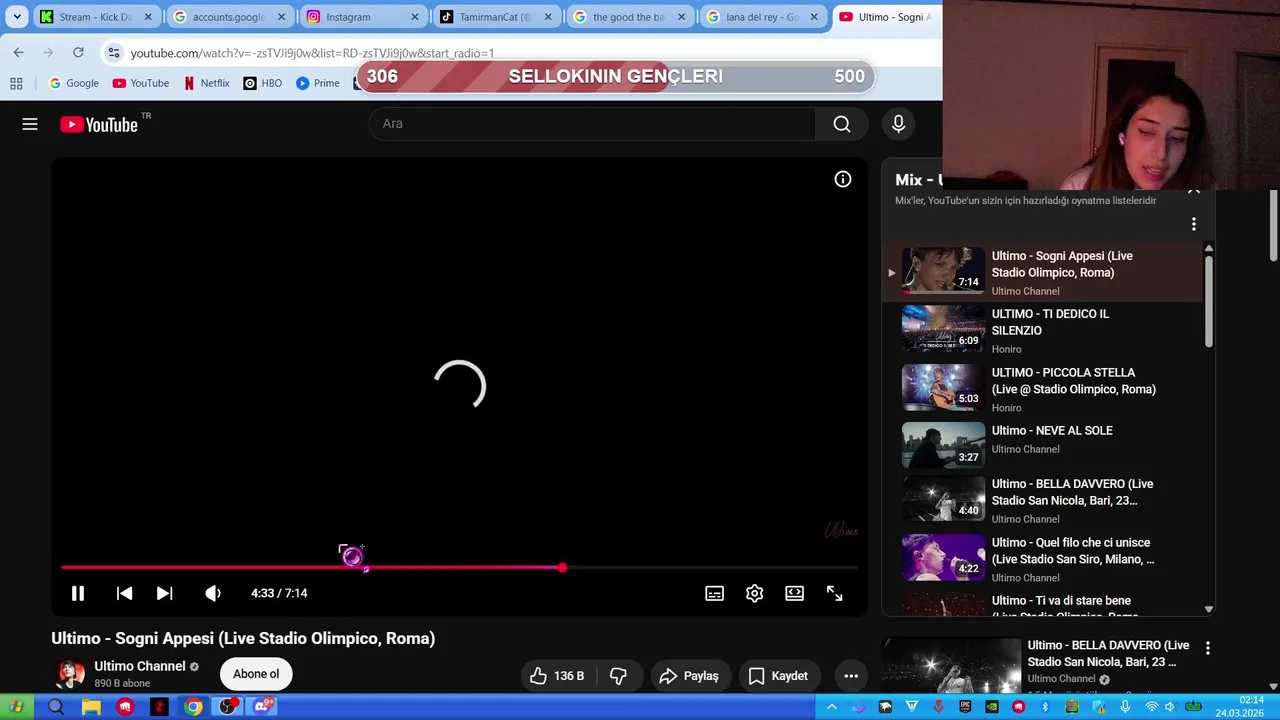Open File Explorer from taskbar
1280x720 pixels.
pyautogui.click(x=91, y=707)
